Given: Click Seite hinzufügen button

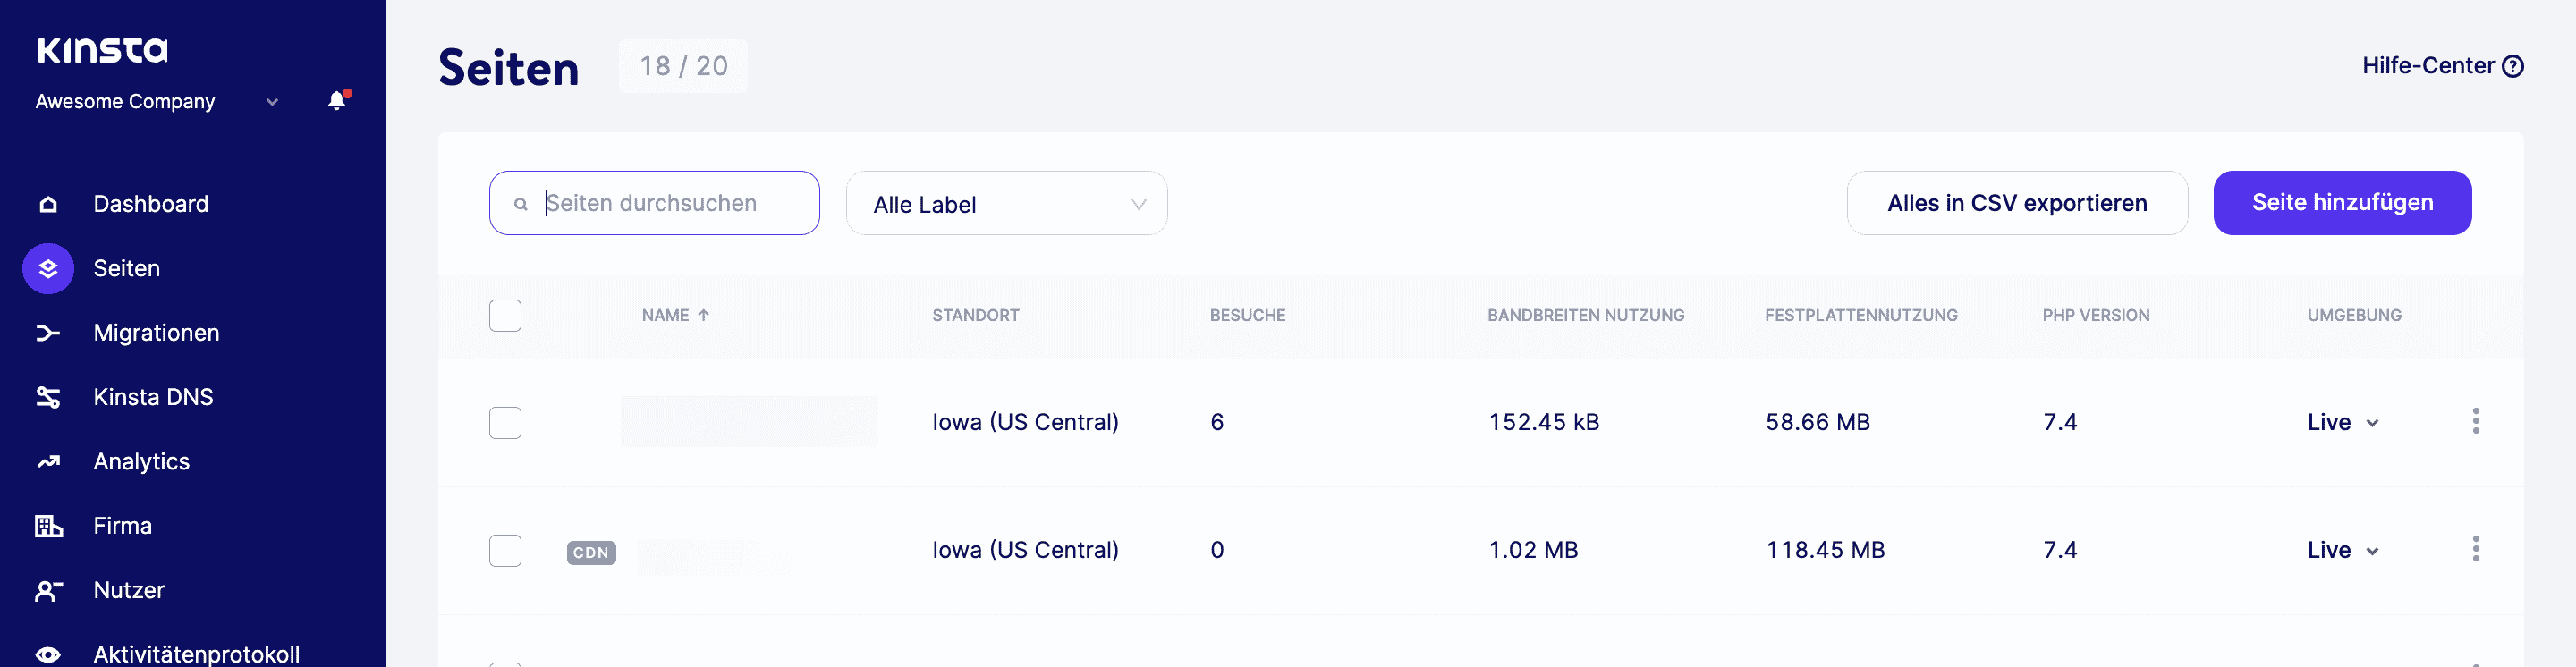Looking at the screenshot, I should (x=2341, y=203).
